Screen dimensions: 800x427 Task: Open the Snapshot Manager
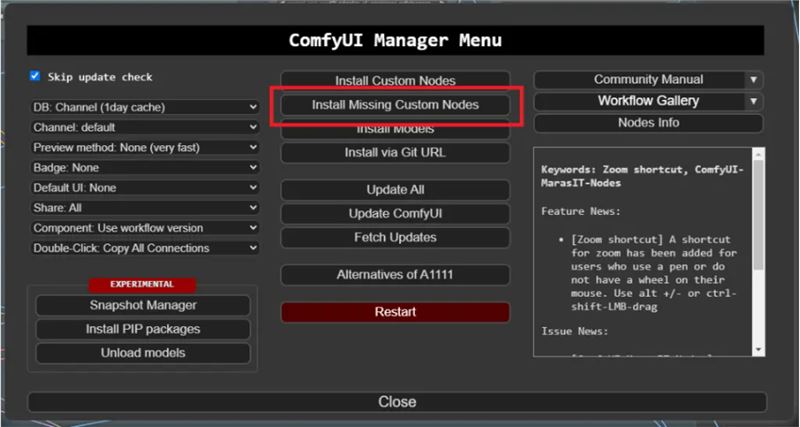click(143, 305)
